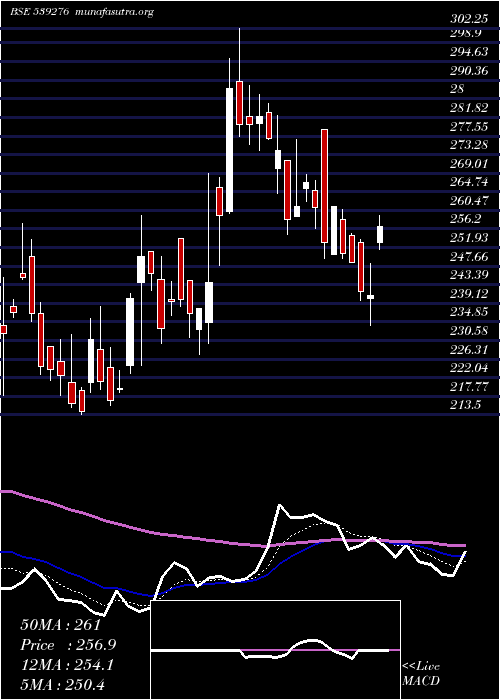500x700 pixels.
Task: Select the last white candle near 256
Action: tap(380, 234)
